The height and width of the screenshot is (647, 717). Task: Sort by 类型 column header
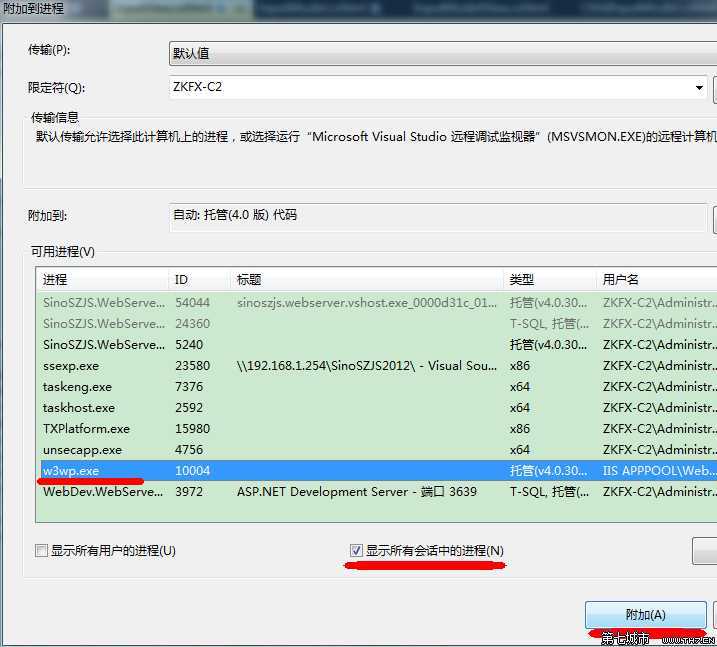coord(550,279)
